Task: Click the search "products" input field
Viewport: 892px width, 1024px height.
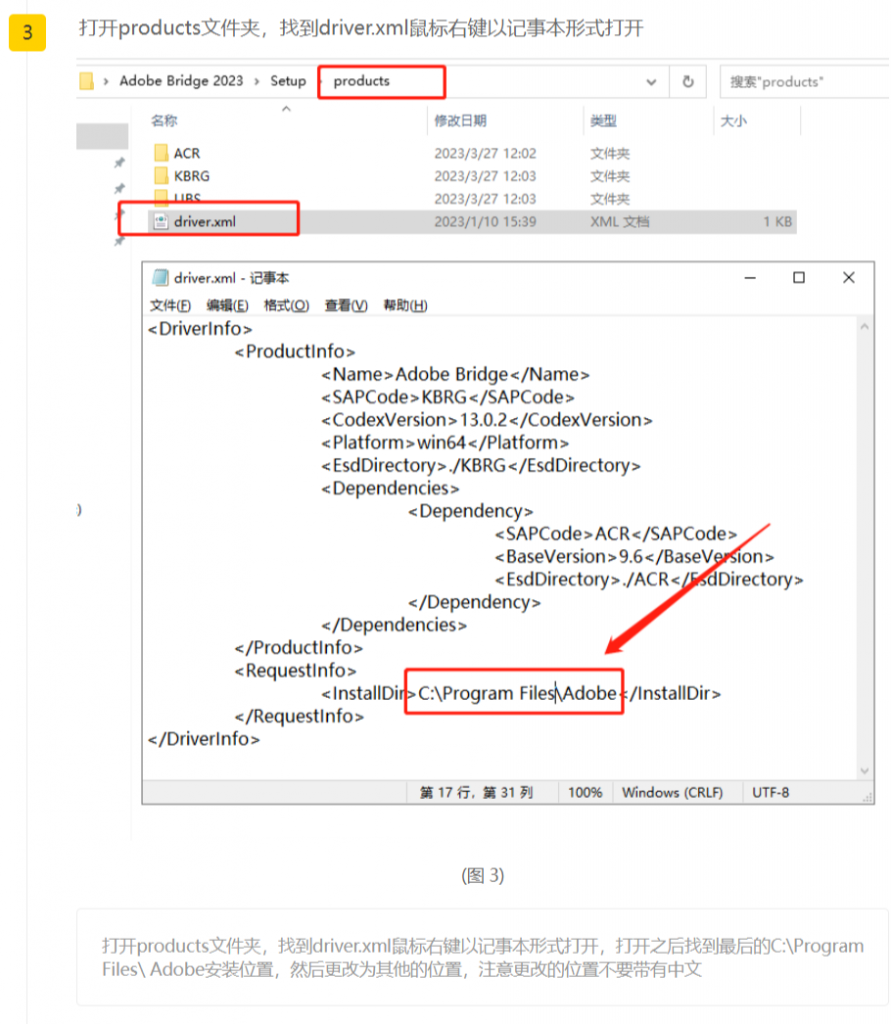Action: pos(804,82)
